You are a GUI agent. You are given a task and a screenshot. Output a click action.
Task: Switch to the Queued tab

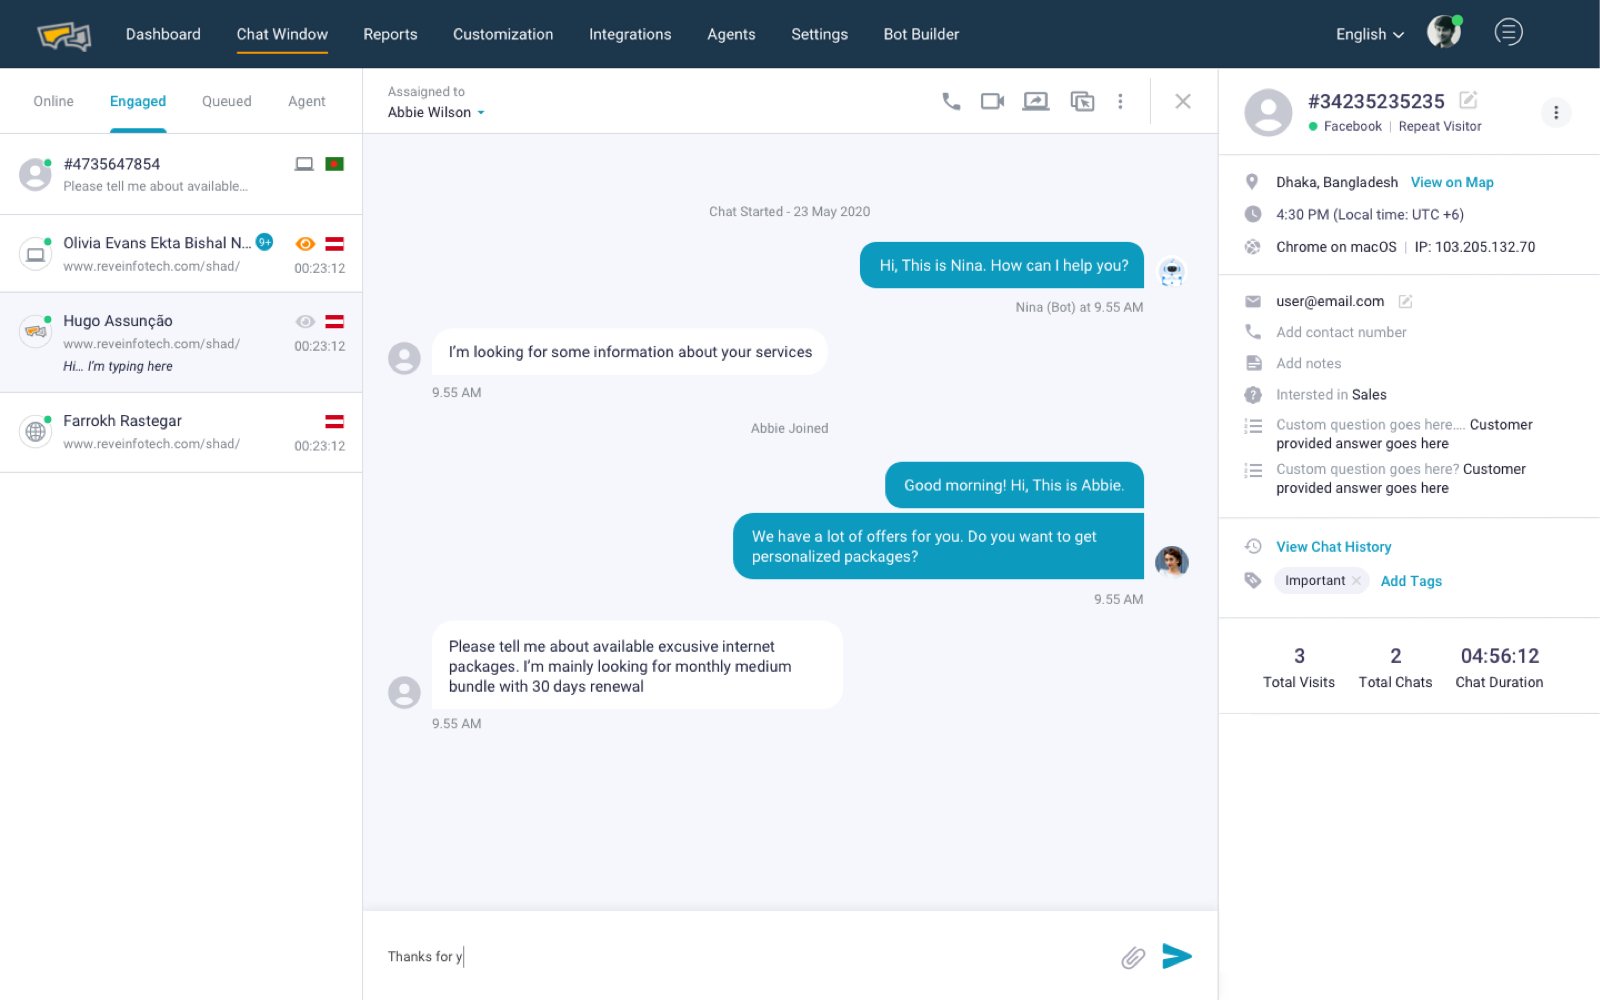point(227,101)
